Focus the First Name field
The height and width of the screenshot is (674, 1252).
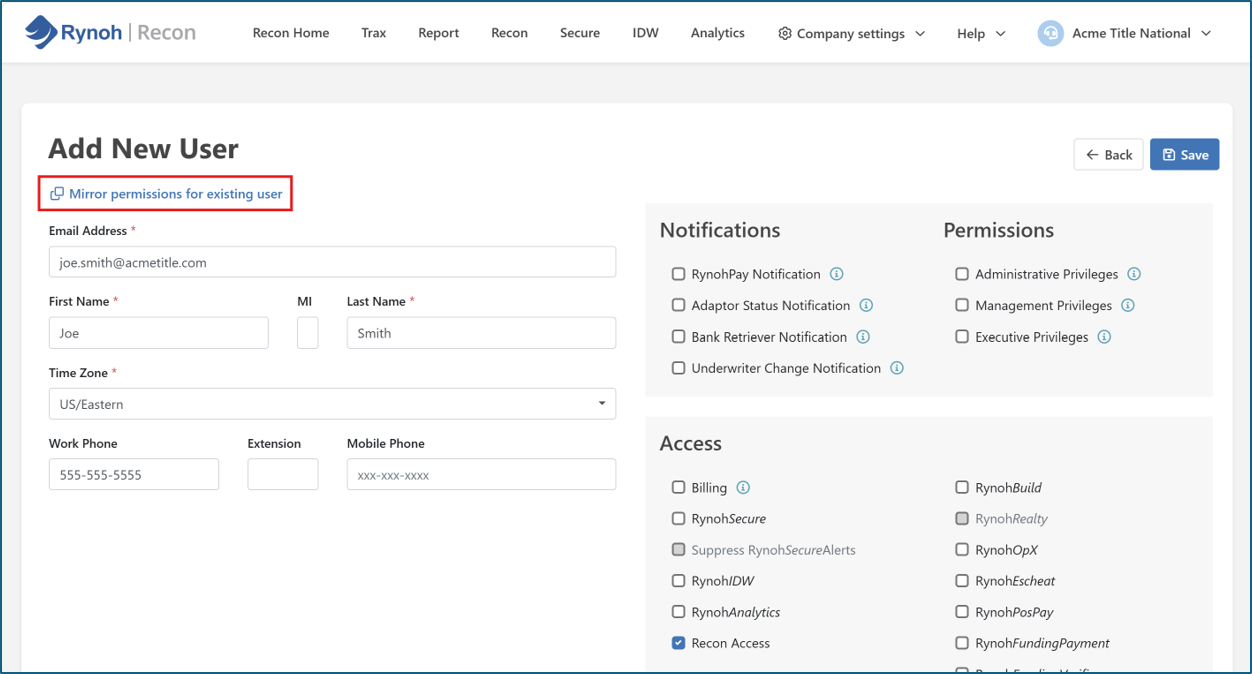pyautogui.click(x=158, y=333)
